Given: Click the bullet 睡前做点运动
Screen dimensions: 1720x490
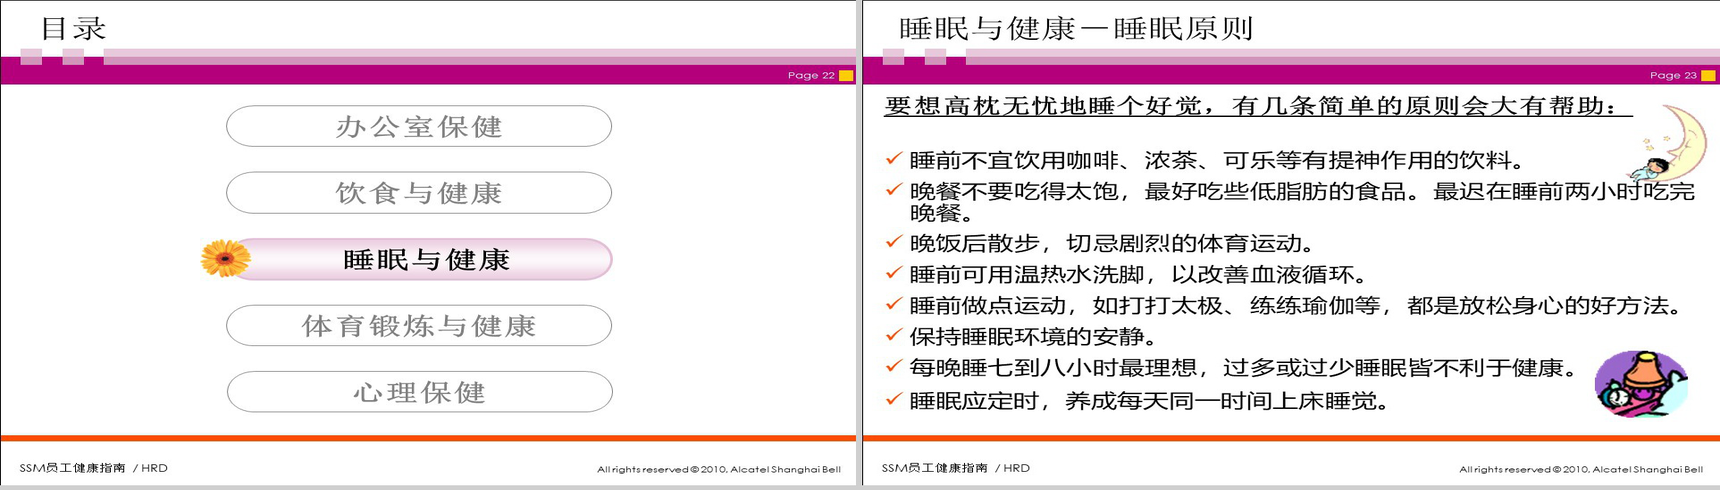Looking at the screenshot, I should pos(1297,305).
